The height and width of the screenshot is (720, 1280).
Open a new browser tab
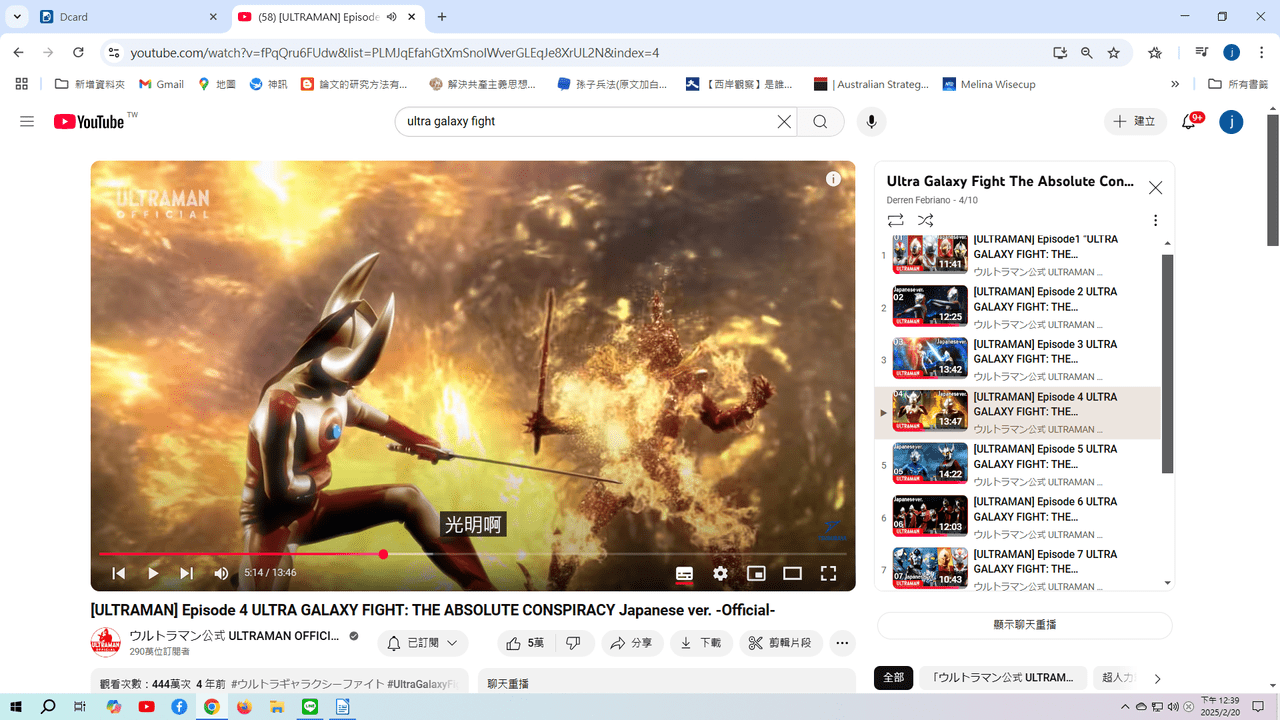[442, 17]
